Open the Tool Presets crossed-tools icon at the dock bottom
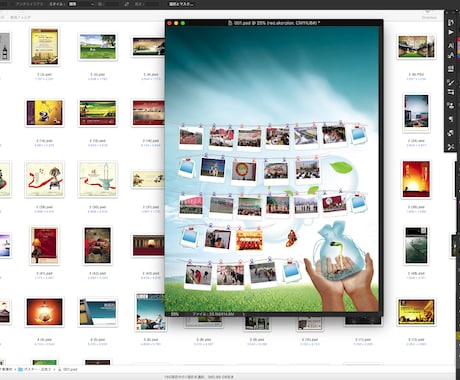 click(451, 147)
